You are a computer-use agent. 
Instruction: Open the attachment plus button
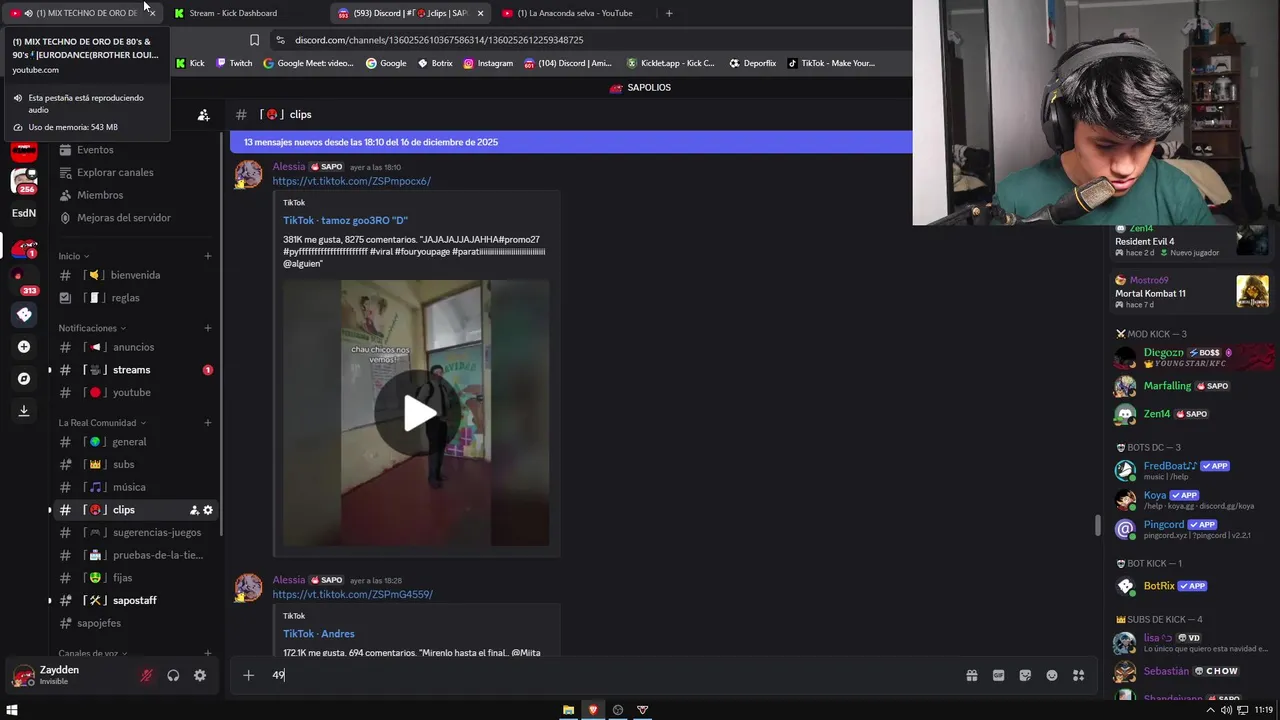tap(248, 675)
